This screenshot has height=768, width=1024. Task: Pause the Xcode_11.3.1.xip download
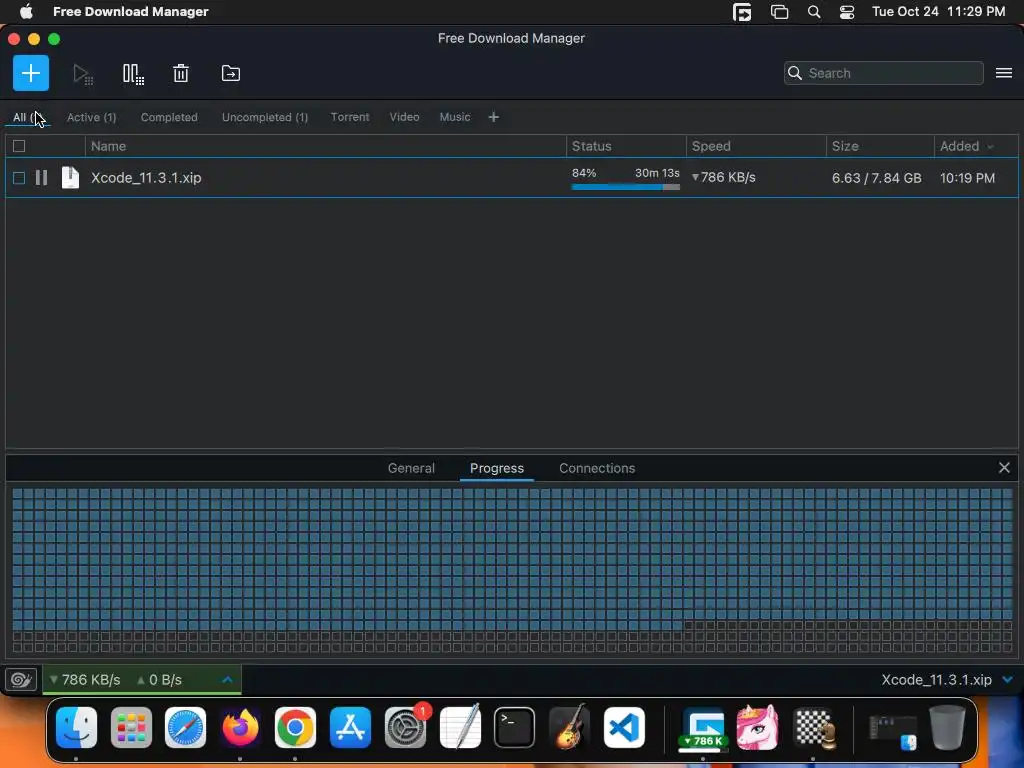point(41,178)
